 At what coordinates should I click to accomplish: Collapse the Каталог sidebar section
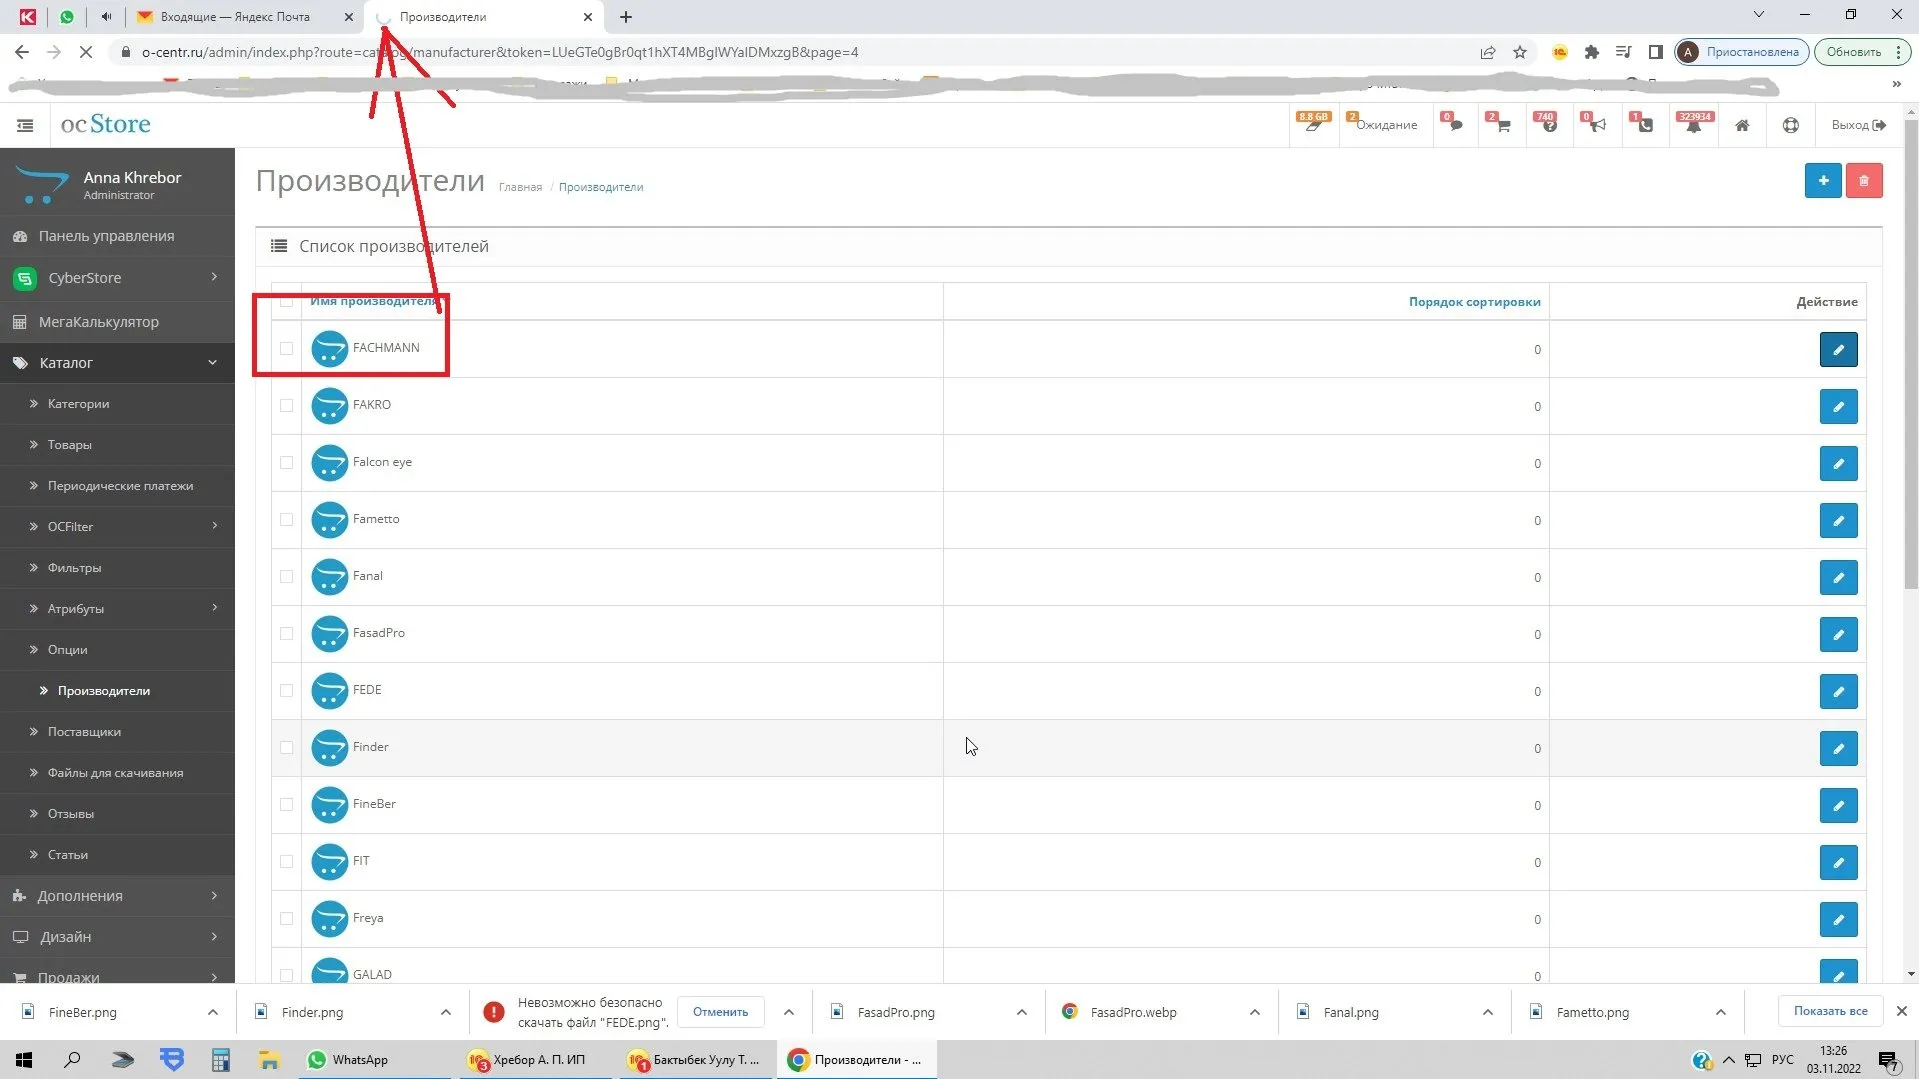pos(117,363)
